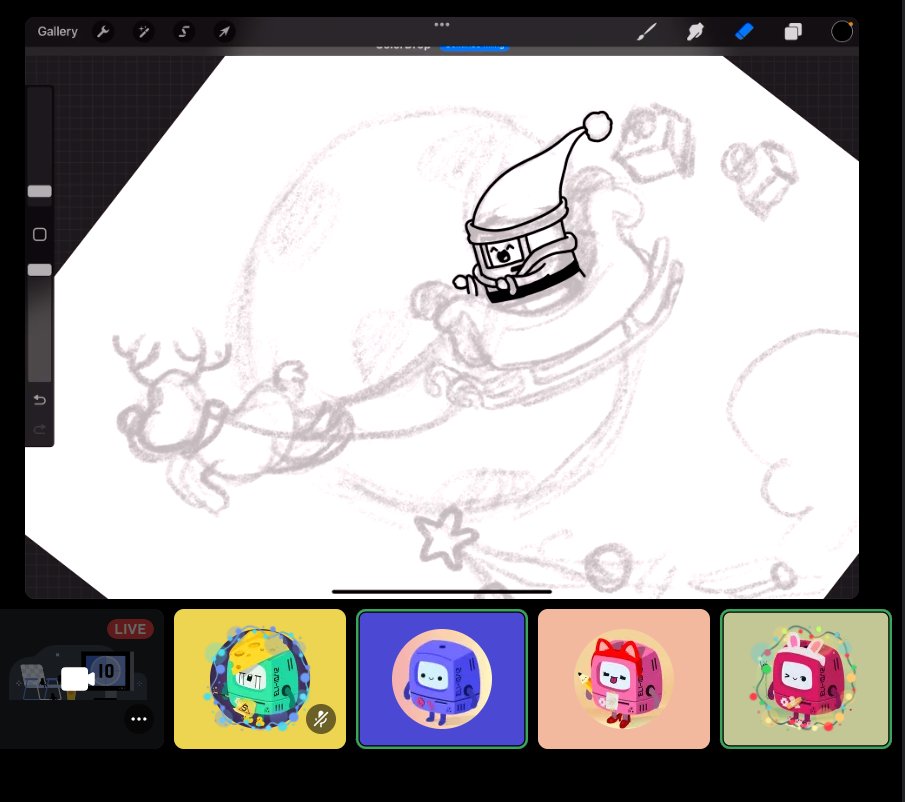Screen dimensions: 905x802
Task: Select the pink cat-eared robot participant tile
Action: click(x=624, y=679)
